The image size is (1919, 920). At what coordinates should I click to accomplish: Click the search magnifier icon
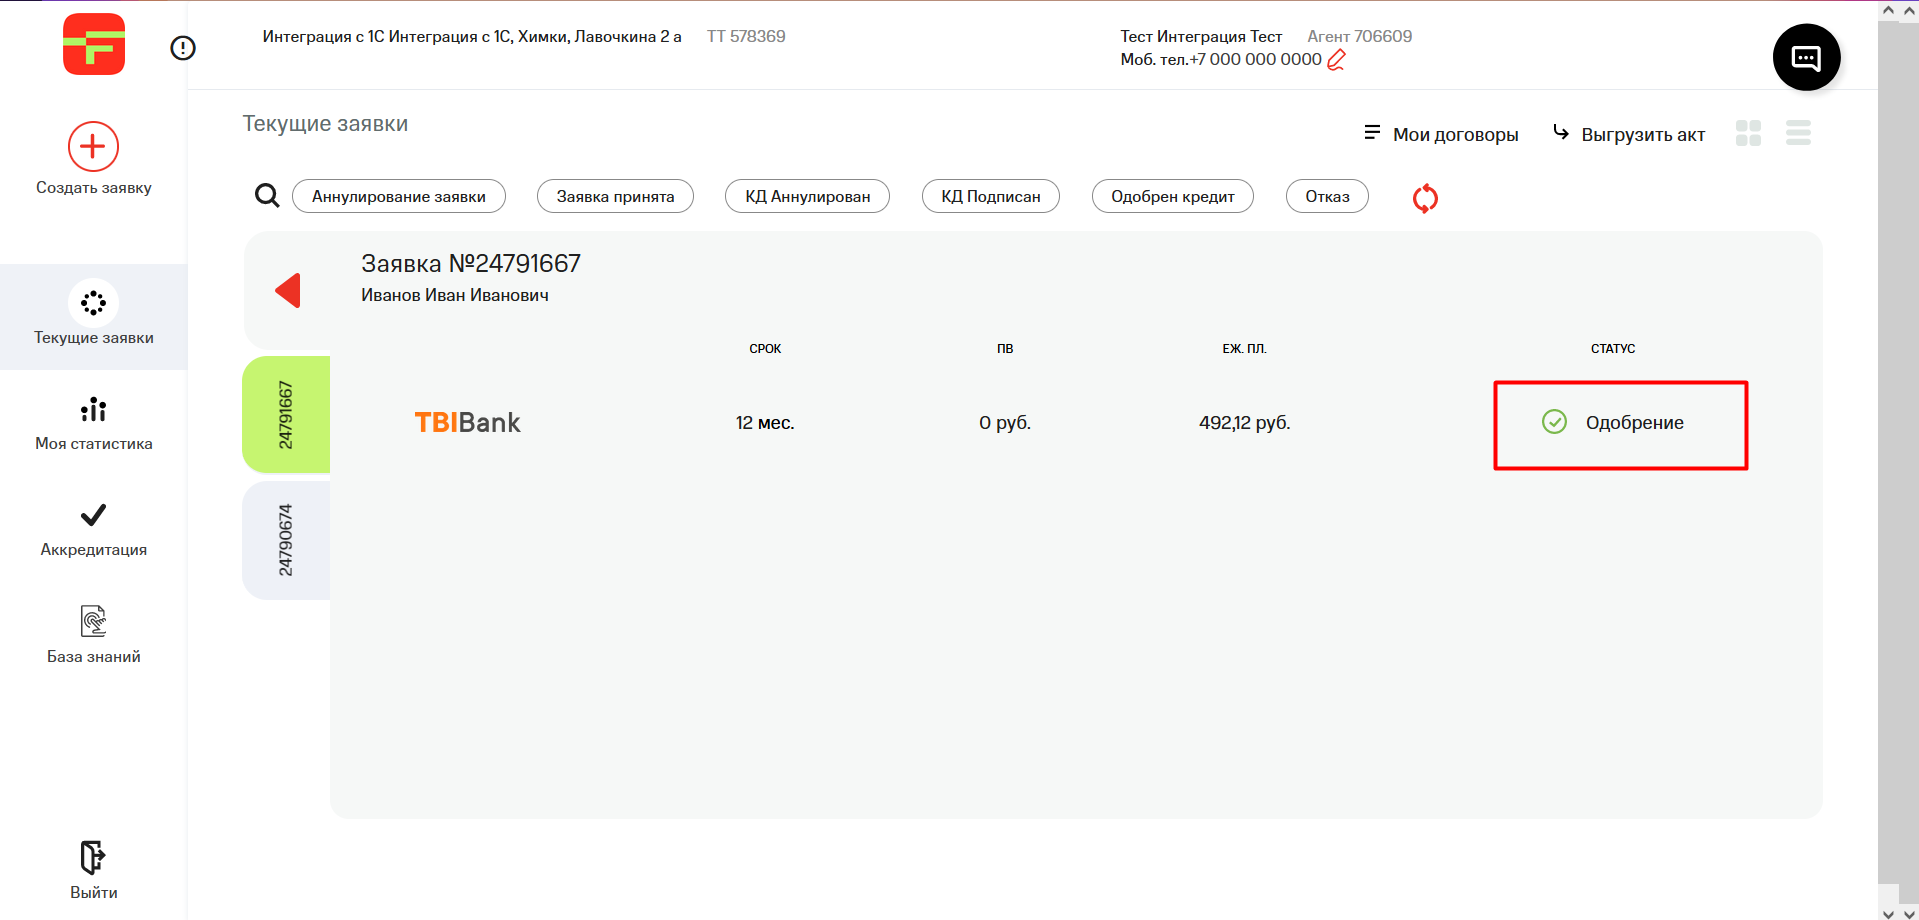(266, 195)
